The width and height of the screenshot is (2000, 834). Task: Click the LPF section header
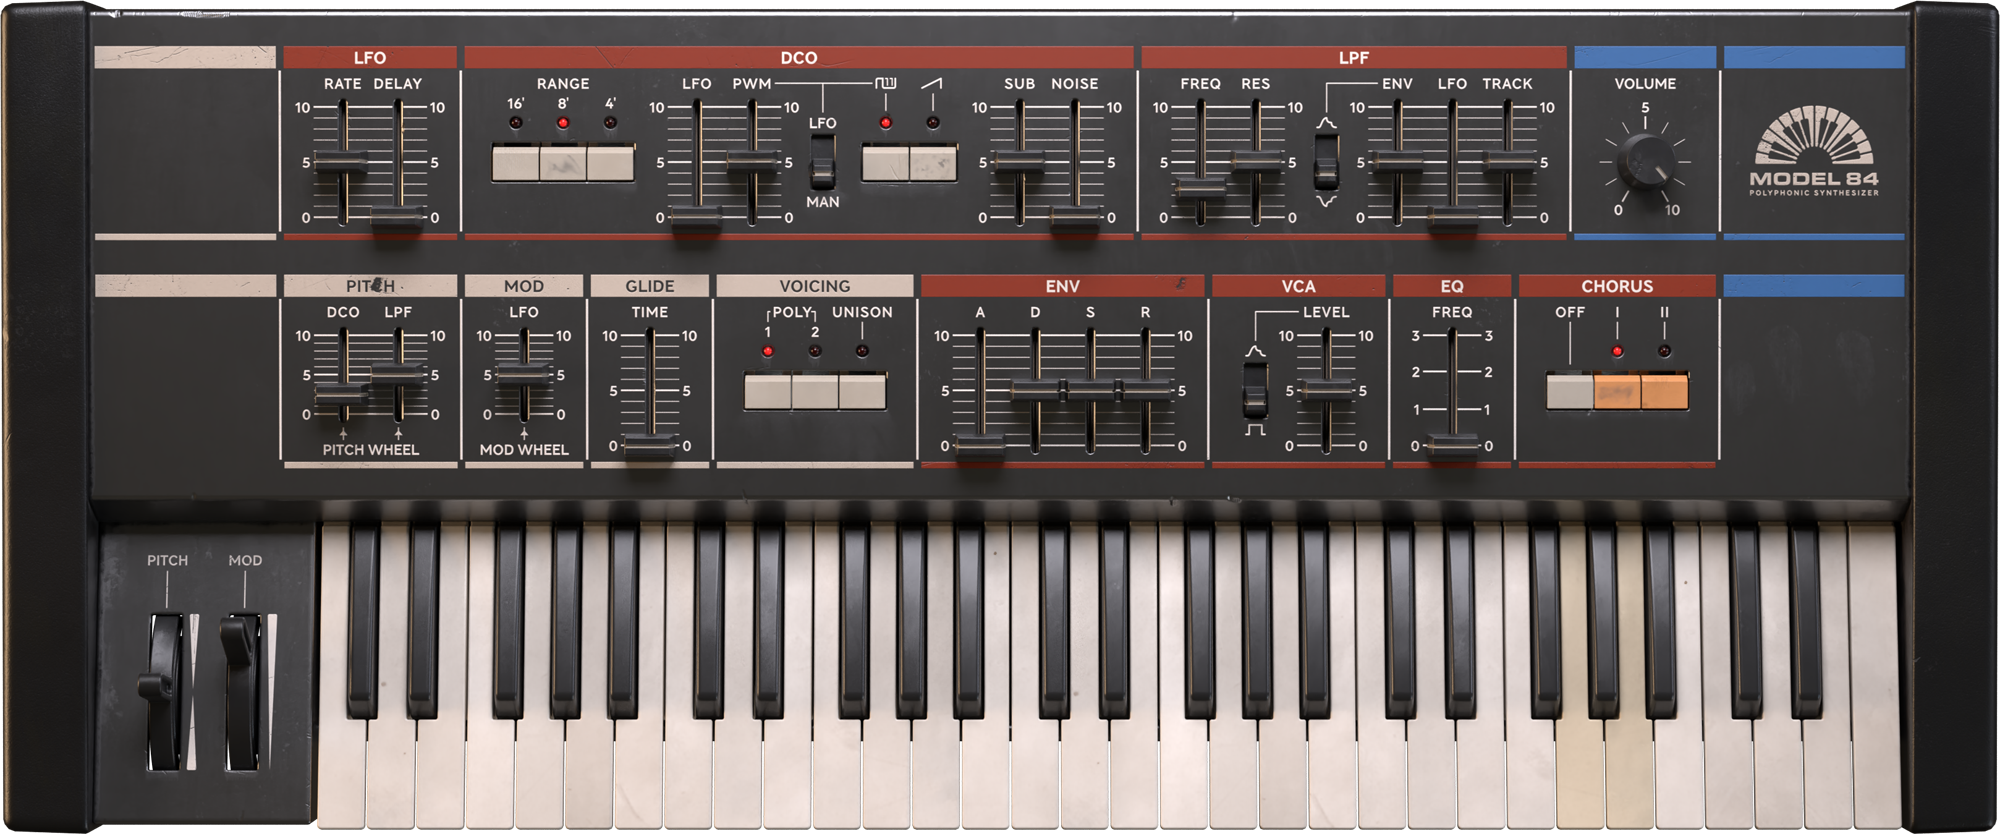coord(1354,58)
